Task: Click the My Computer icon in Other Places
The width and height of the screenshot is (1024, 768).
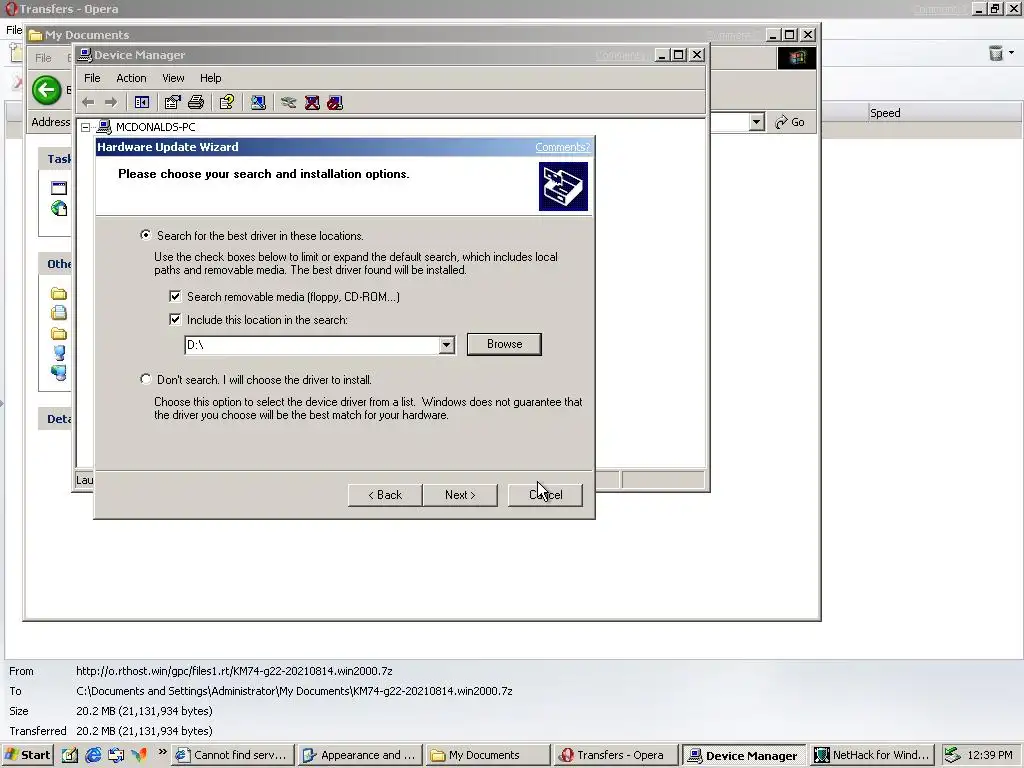Action: point(59,353)
